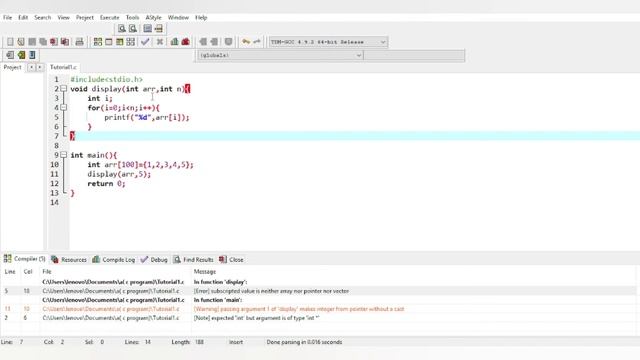The image size is (640, 360).
Task: Click the Close file toolbar icon
Action: point(54,42)
